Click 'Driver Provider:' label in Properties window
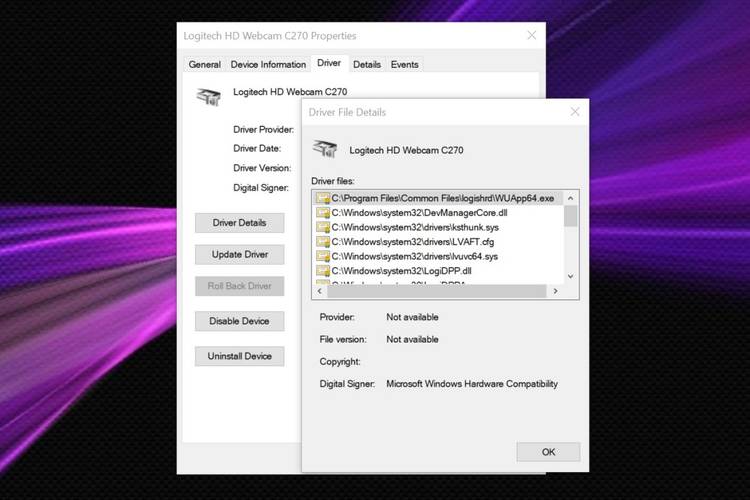750x500 pixels. coord(264,129)
